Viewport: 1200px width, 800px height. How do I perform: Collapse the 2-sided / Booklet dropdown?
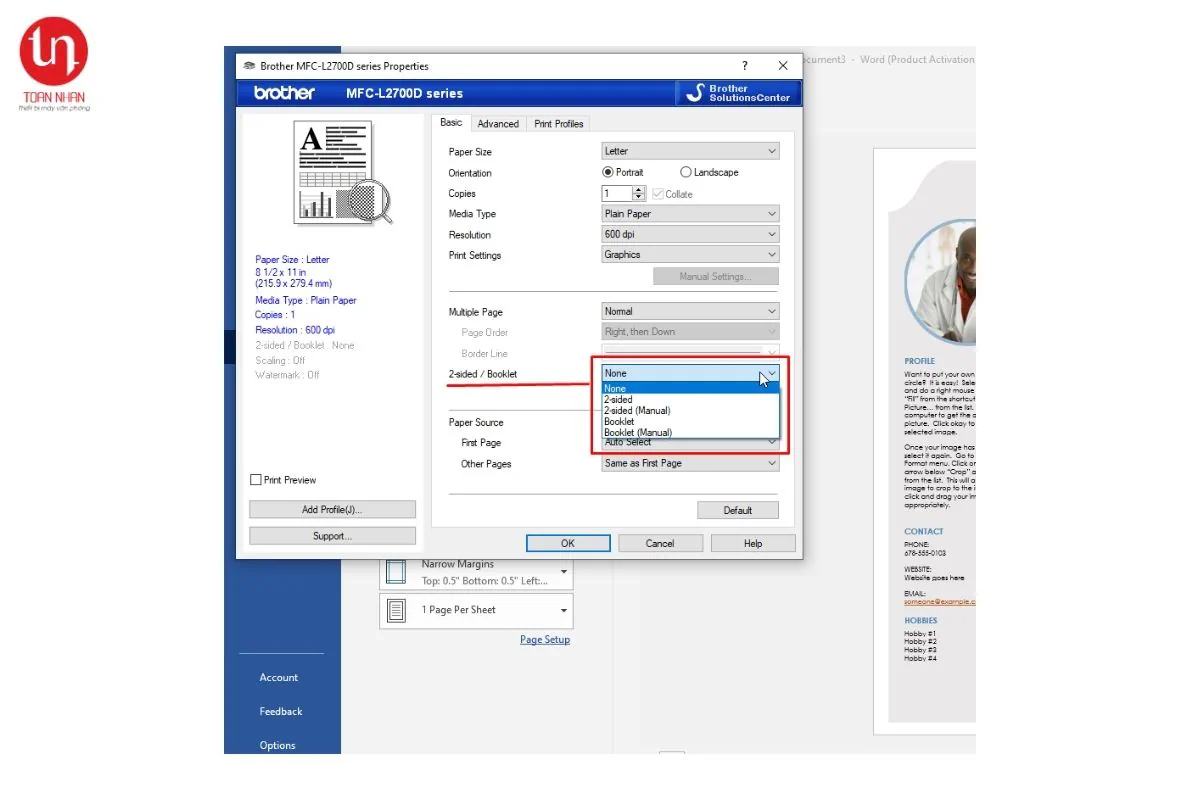point(690,373)
